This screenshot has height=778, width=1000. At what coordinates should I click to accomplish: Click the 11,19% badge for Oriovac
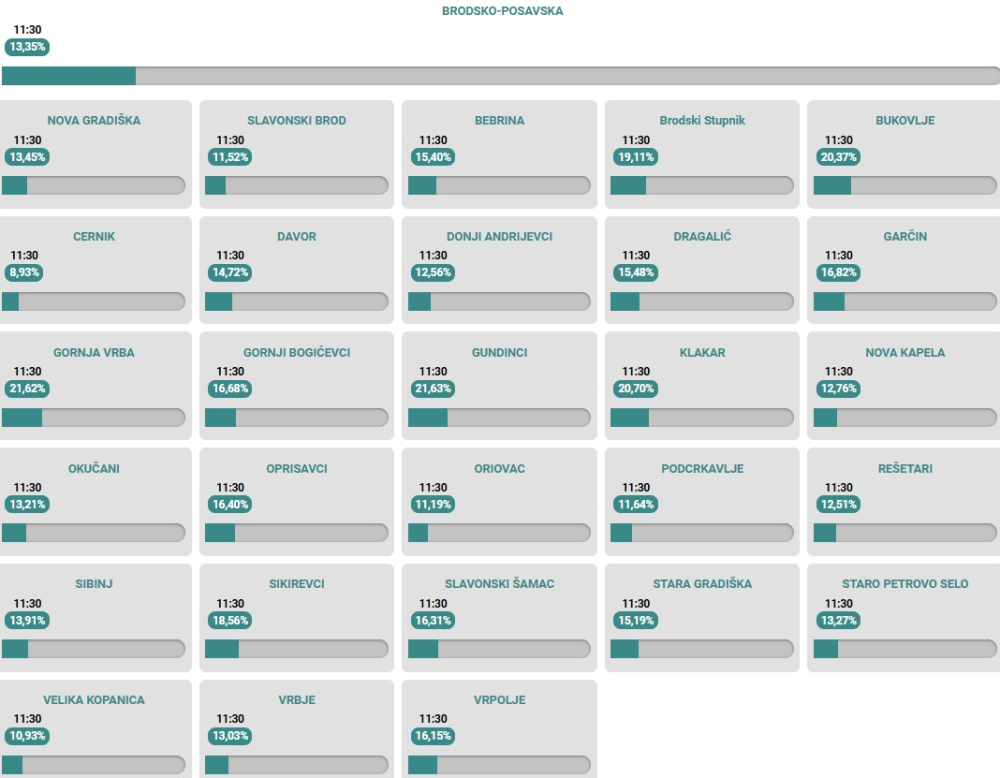click(x=433, y=504)
